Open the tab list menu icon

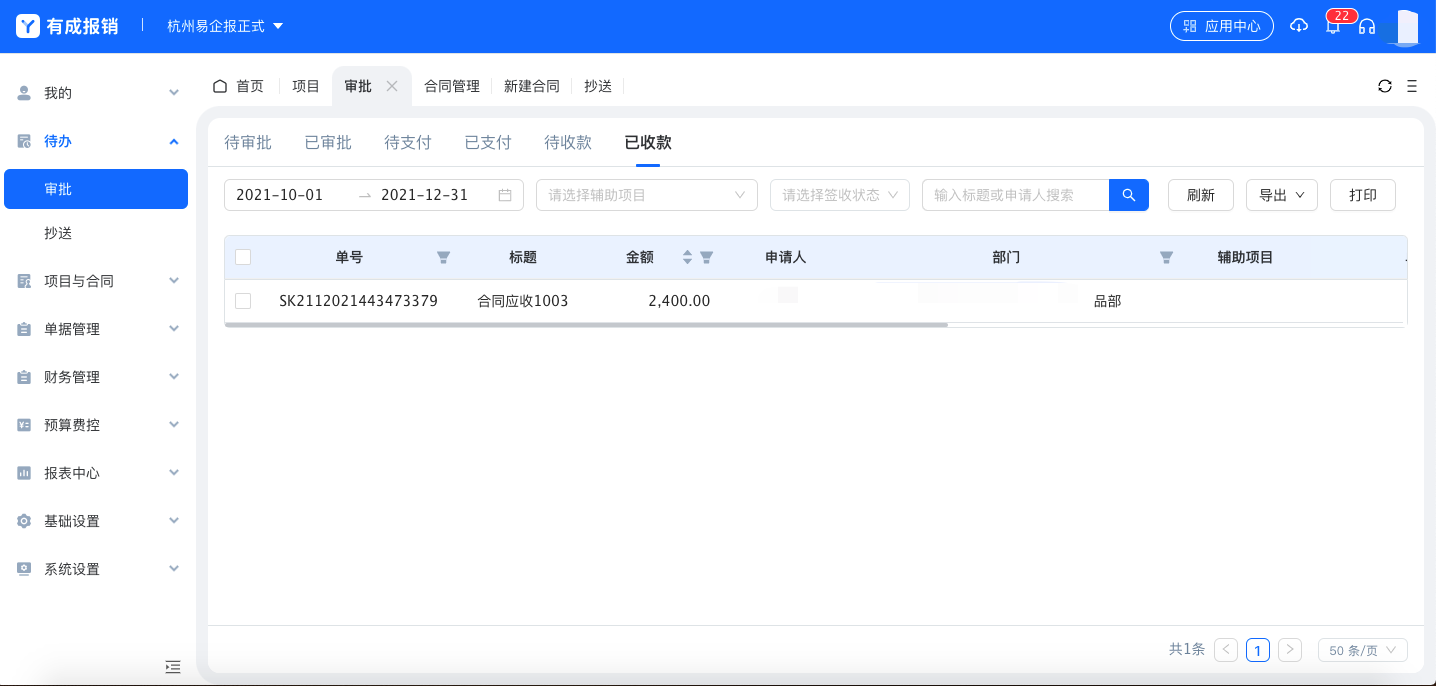pyautogui.click(x=1412, y=86)
